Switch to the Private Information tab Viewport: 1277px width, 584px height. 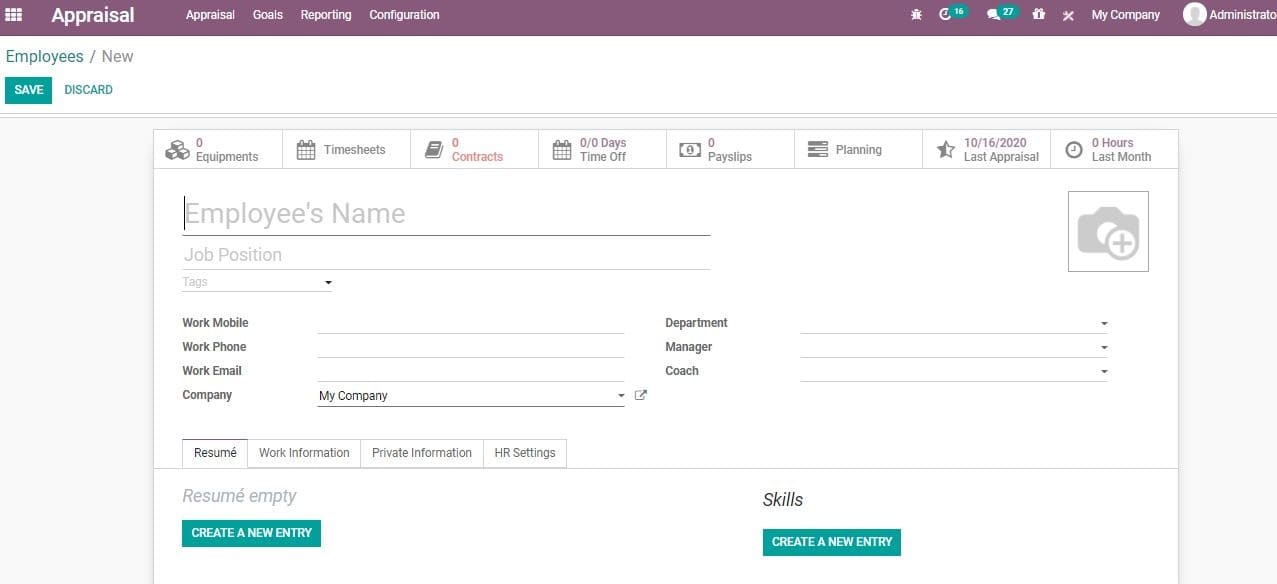pyautogui.click(x=422, y=453)
